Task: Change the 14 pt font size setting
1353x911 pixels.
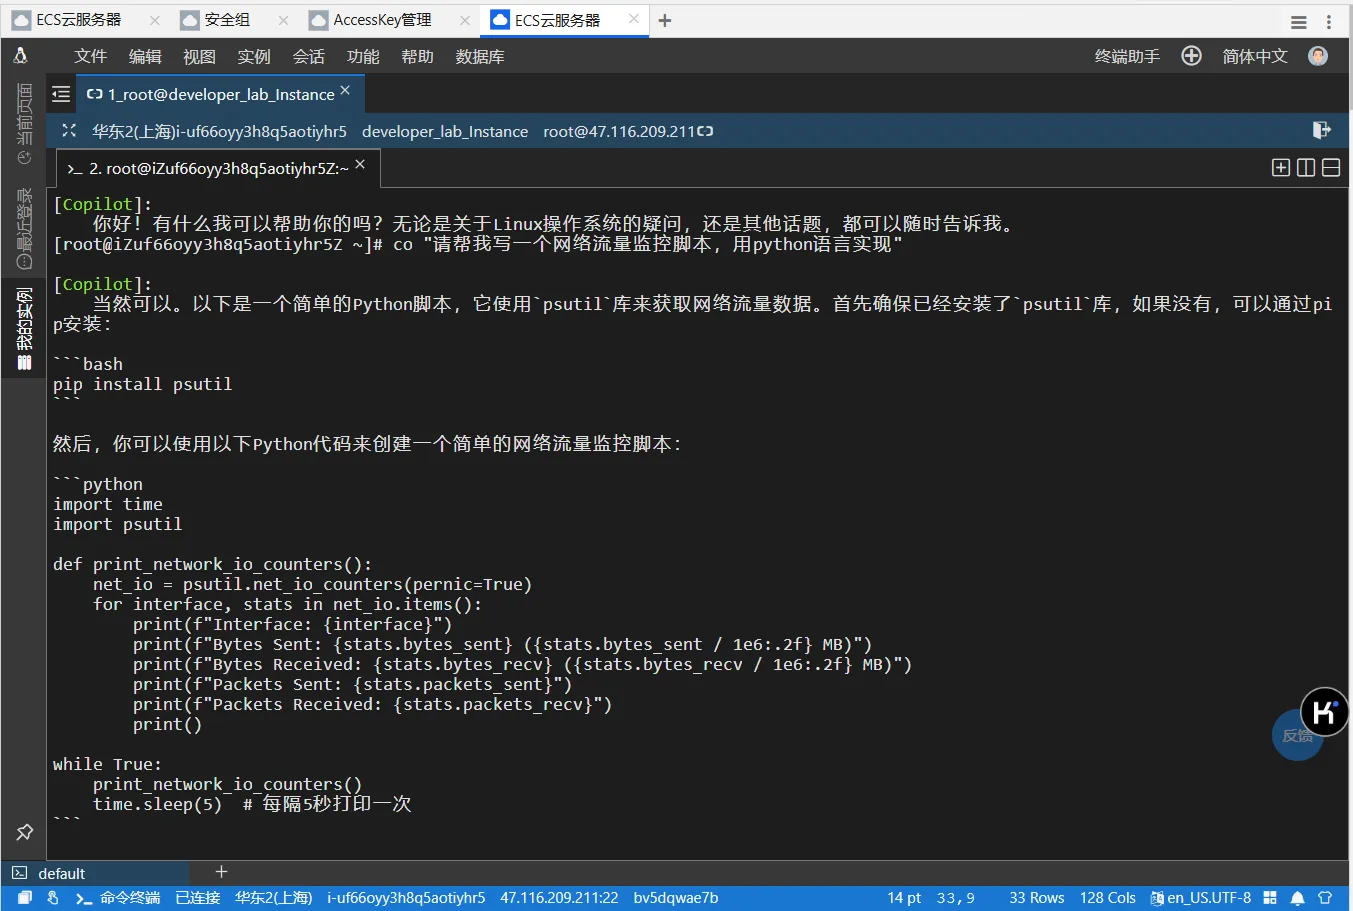Action: coord(904,898)
